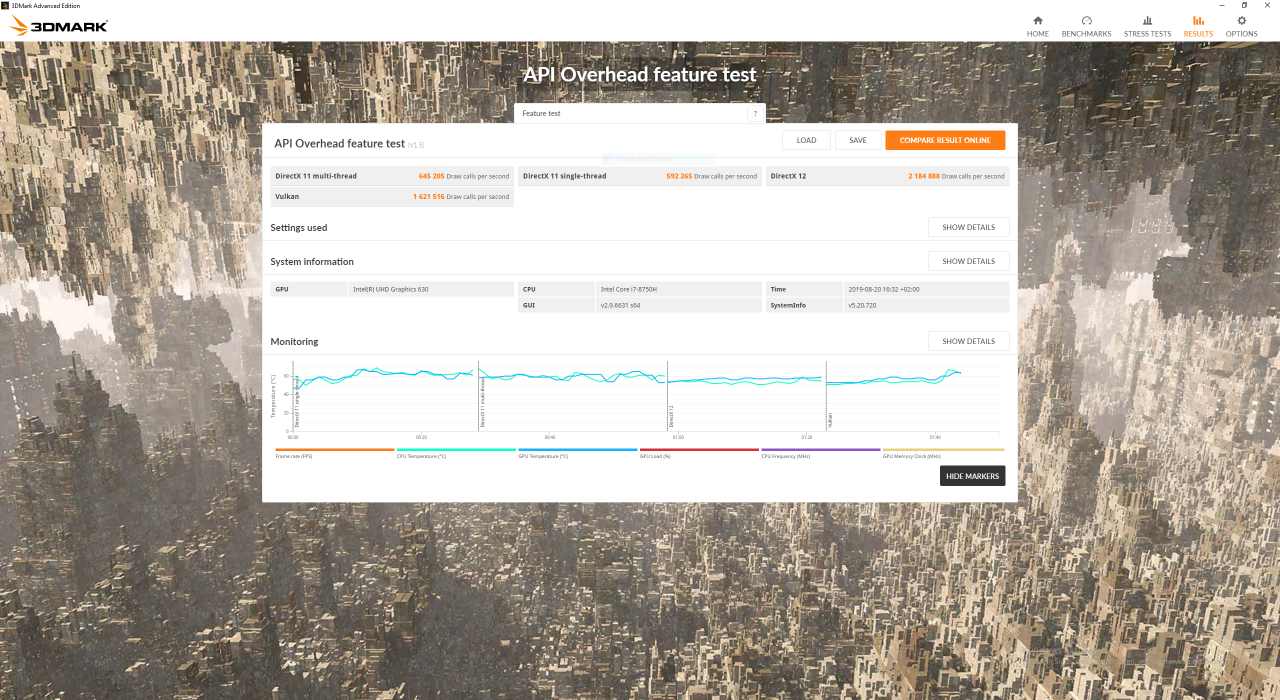This screenshot has height=700, width=1280.
Task: Click the DirectX 11 multi-thread chart marker
Action: click(482, 401)
